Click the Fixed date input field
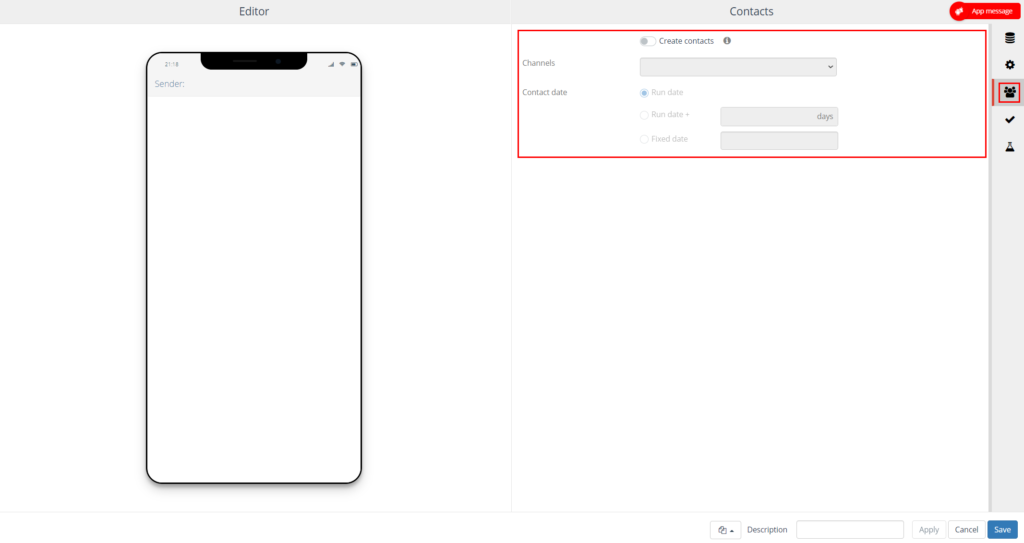 779,140
